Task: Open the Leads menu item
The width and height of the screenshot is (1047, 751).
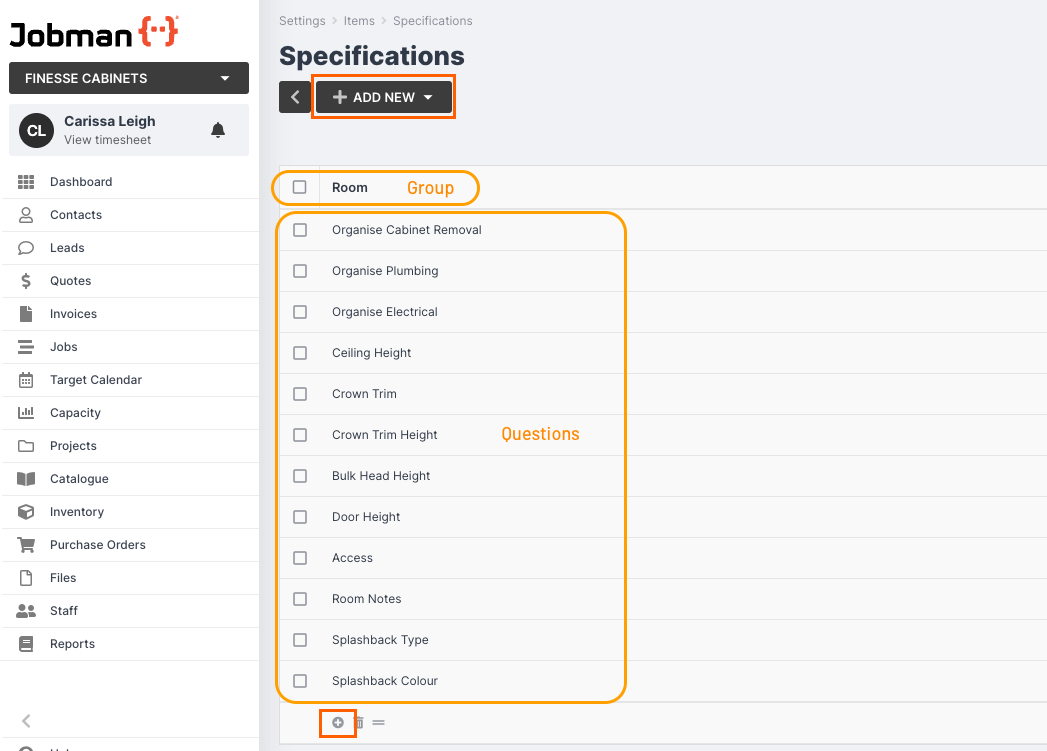Action: [x=130, y=248]
